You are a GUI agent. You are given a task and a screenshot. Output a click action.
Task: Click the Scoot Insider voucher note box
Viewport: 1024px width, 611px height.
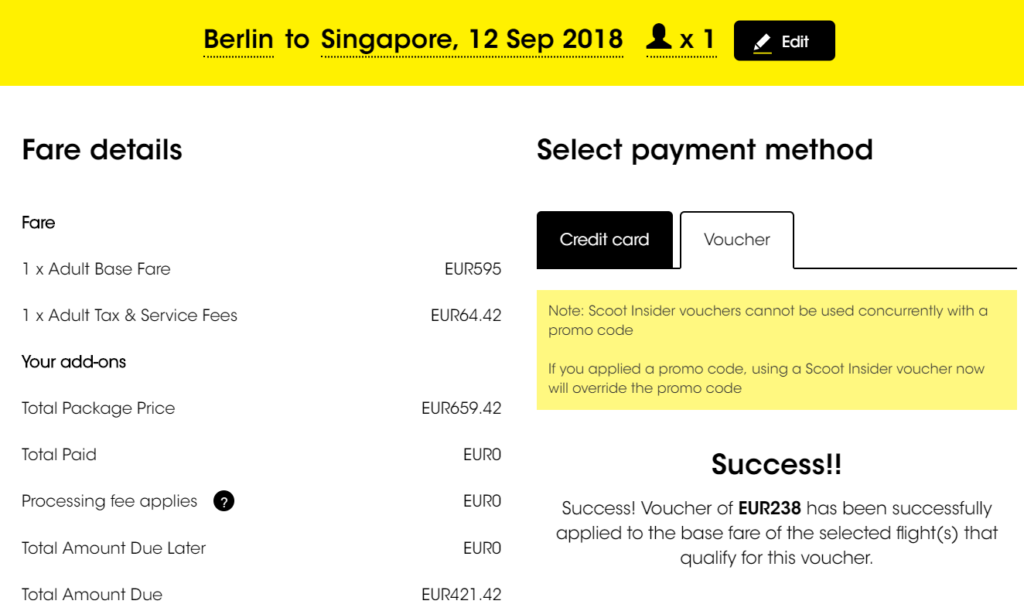point(776,350)
